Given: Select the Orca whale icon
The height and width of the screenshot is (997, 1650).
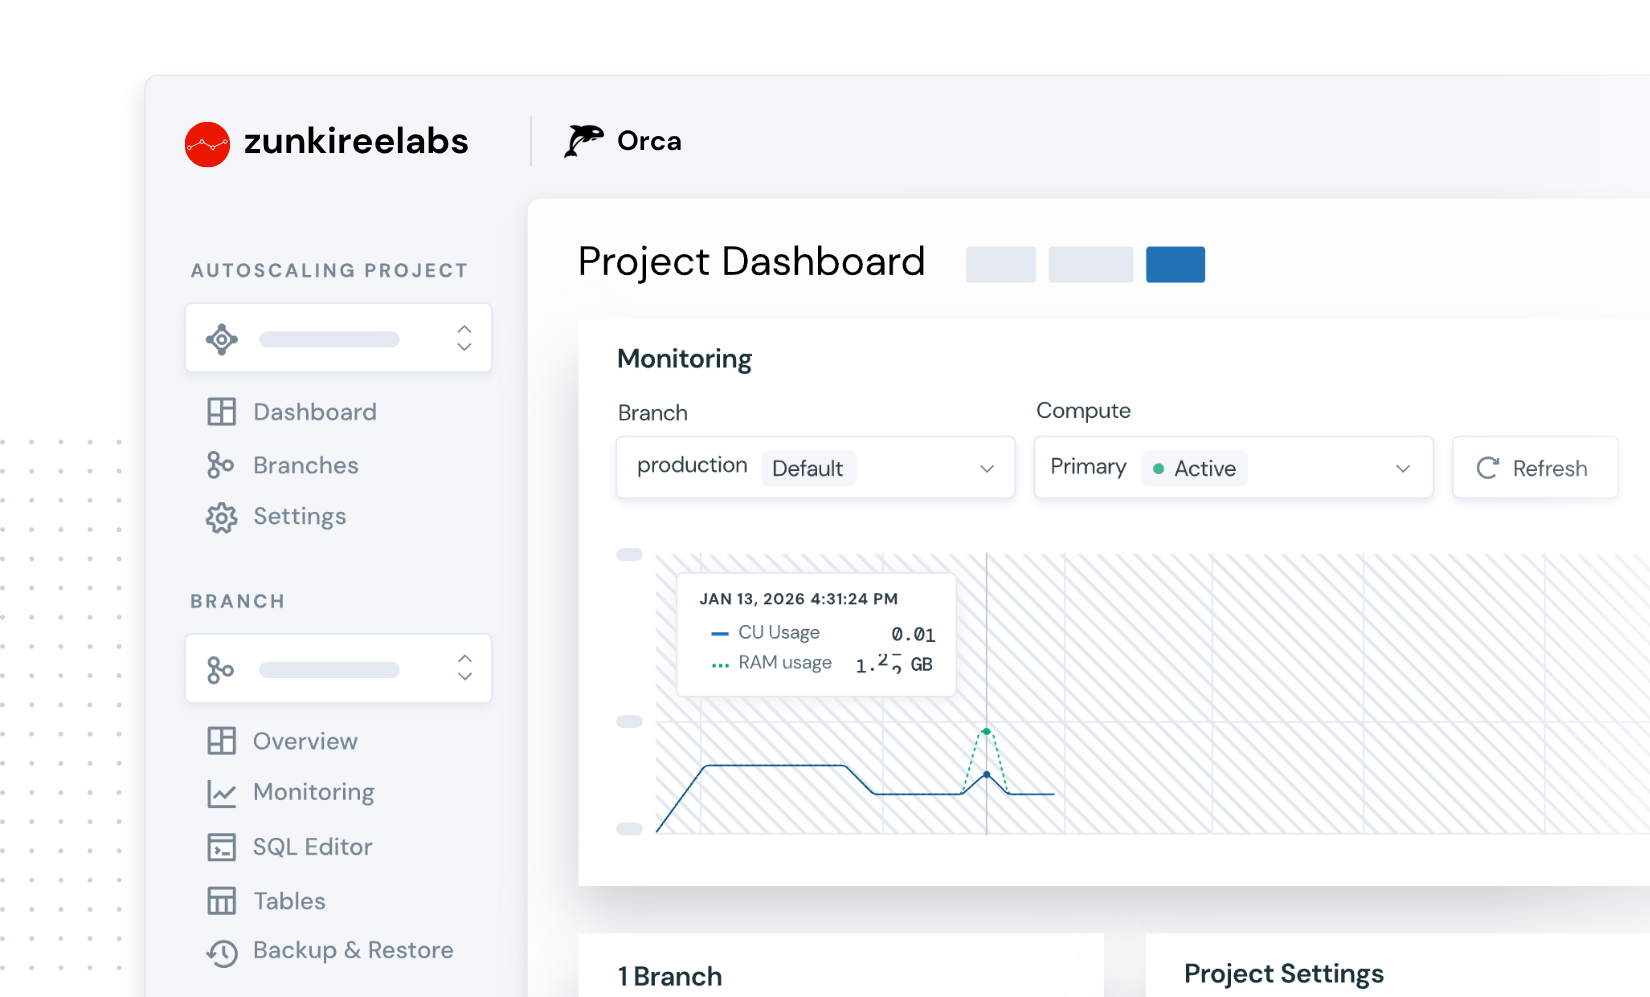Looking at the screenshot, I should (x=584, y=141).
